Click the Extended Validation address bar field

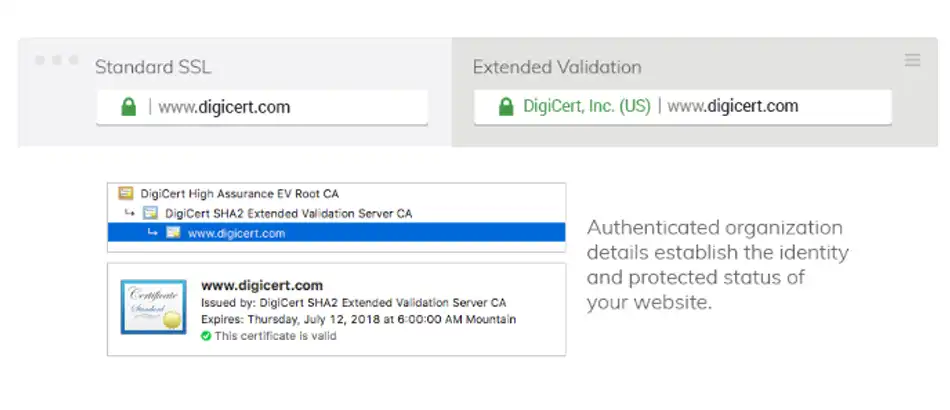(683, 107)
